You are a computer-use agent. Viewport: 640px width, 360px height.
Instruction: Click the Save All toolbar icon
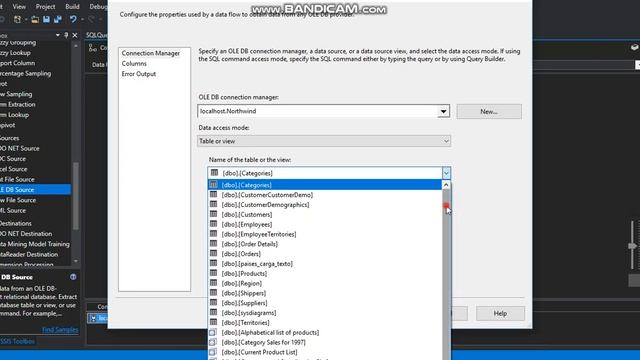click(58, 19)
